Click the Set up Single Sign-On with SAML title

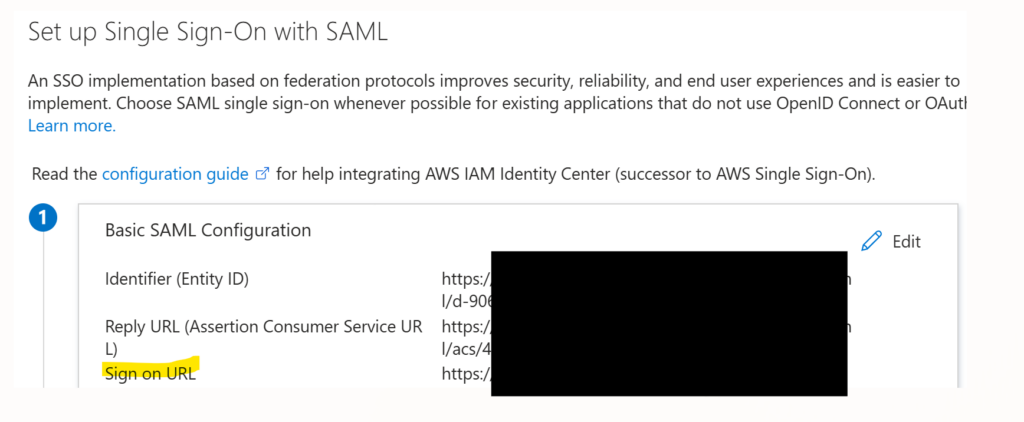pos(208,32)
